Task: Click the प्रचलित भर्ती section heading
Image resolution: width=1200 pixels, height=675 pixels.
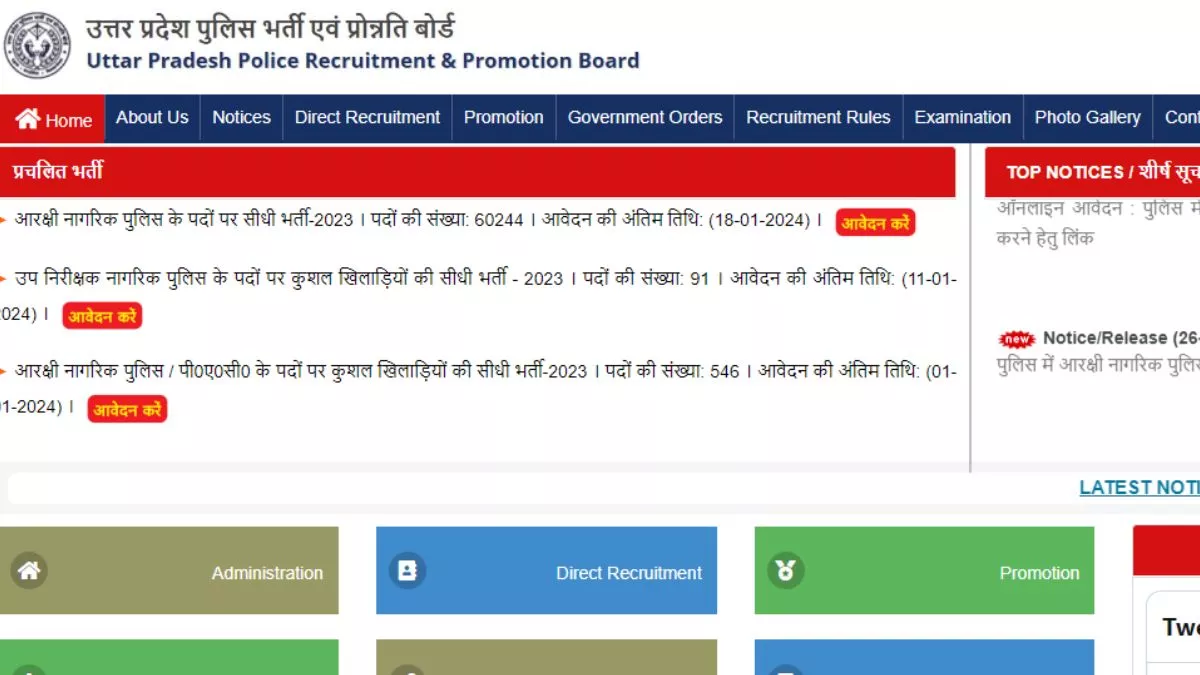Action: pyautogui.click(x=58, y=172)
